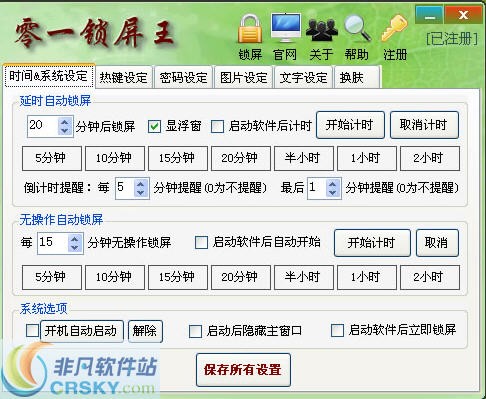Choose 1小时 preset under 延时自动锁屏
486x399 pixels.
pos(367,158)
